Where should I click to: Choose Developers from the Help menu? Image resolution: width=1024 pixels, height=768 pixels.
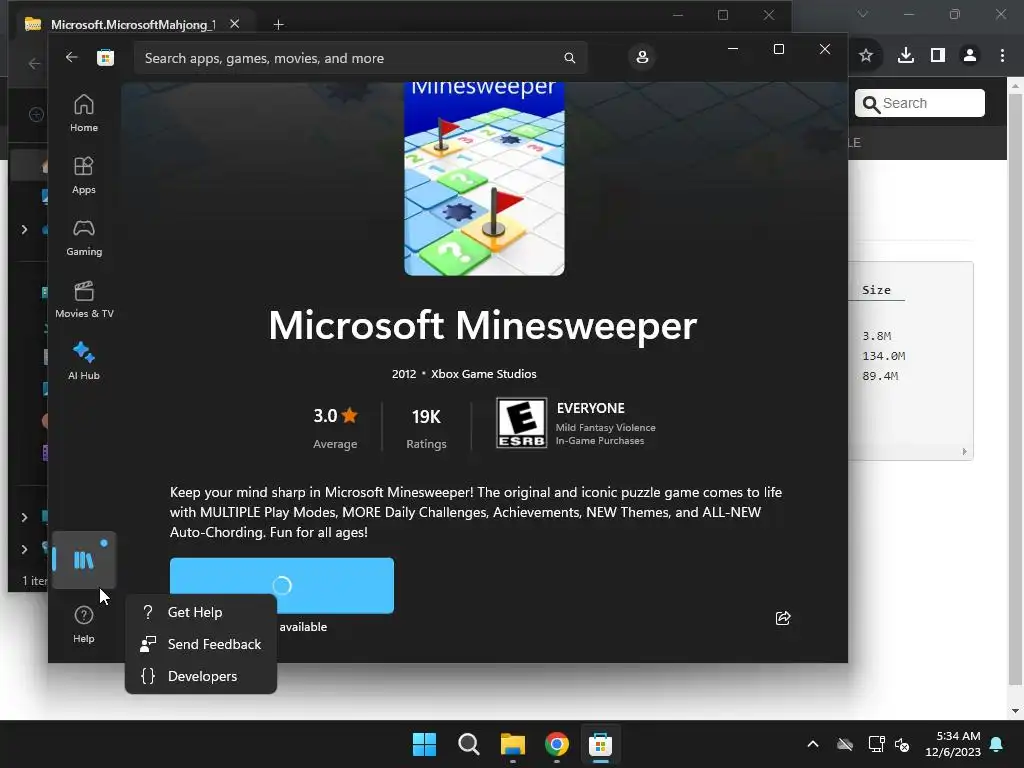pos(200,676)
